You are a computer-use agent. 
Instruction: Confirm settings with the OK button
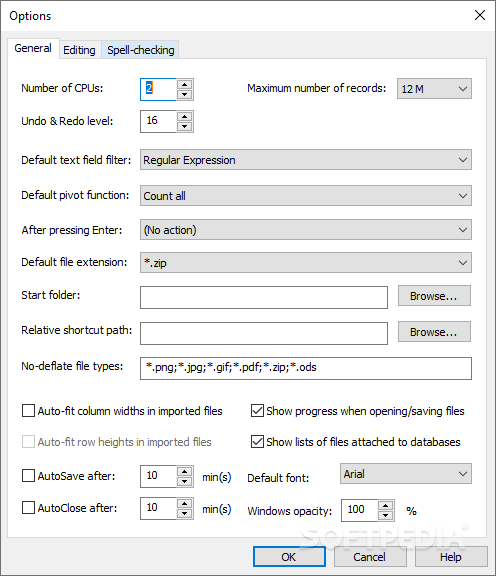pyautogui.click(x=289, y=557)
